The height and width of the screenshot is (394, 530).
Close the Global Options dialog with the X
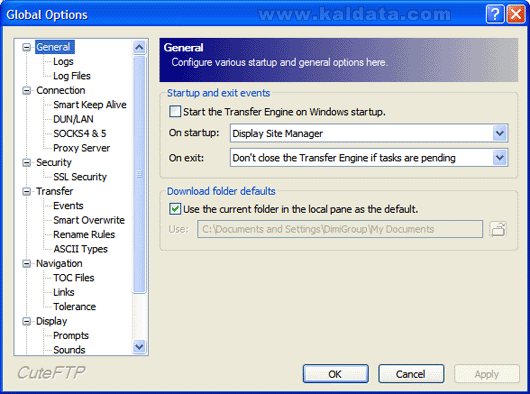(x=516, y=14)
